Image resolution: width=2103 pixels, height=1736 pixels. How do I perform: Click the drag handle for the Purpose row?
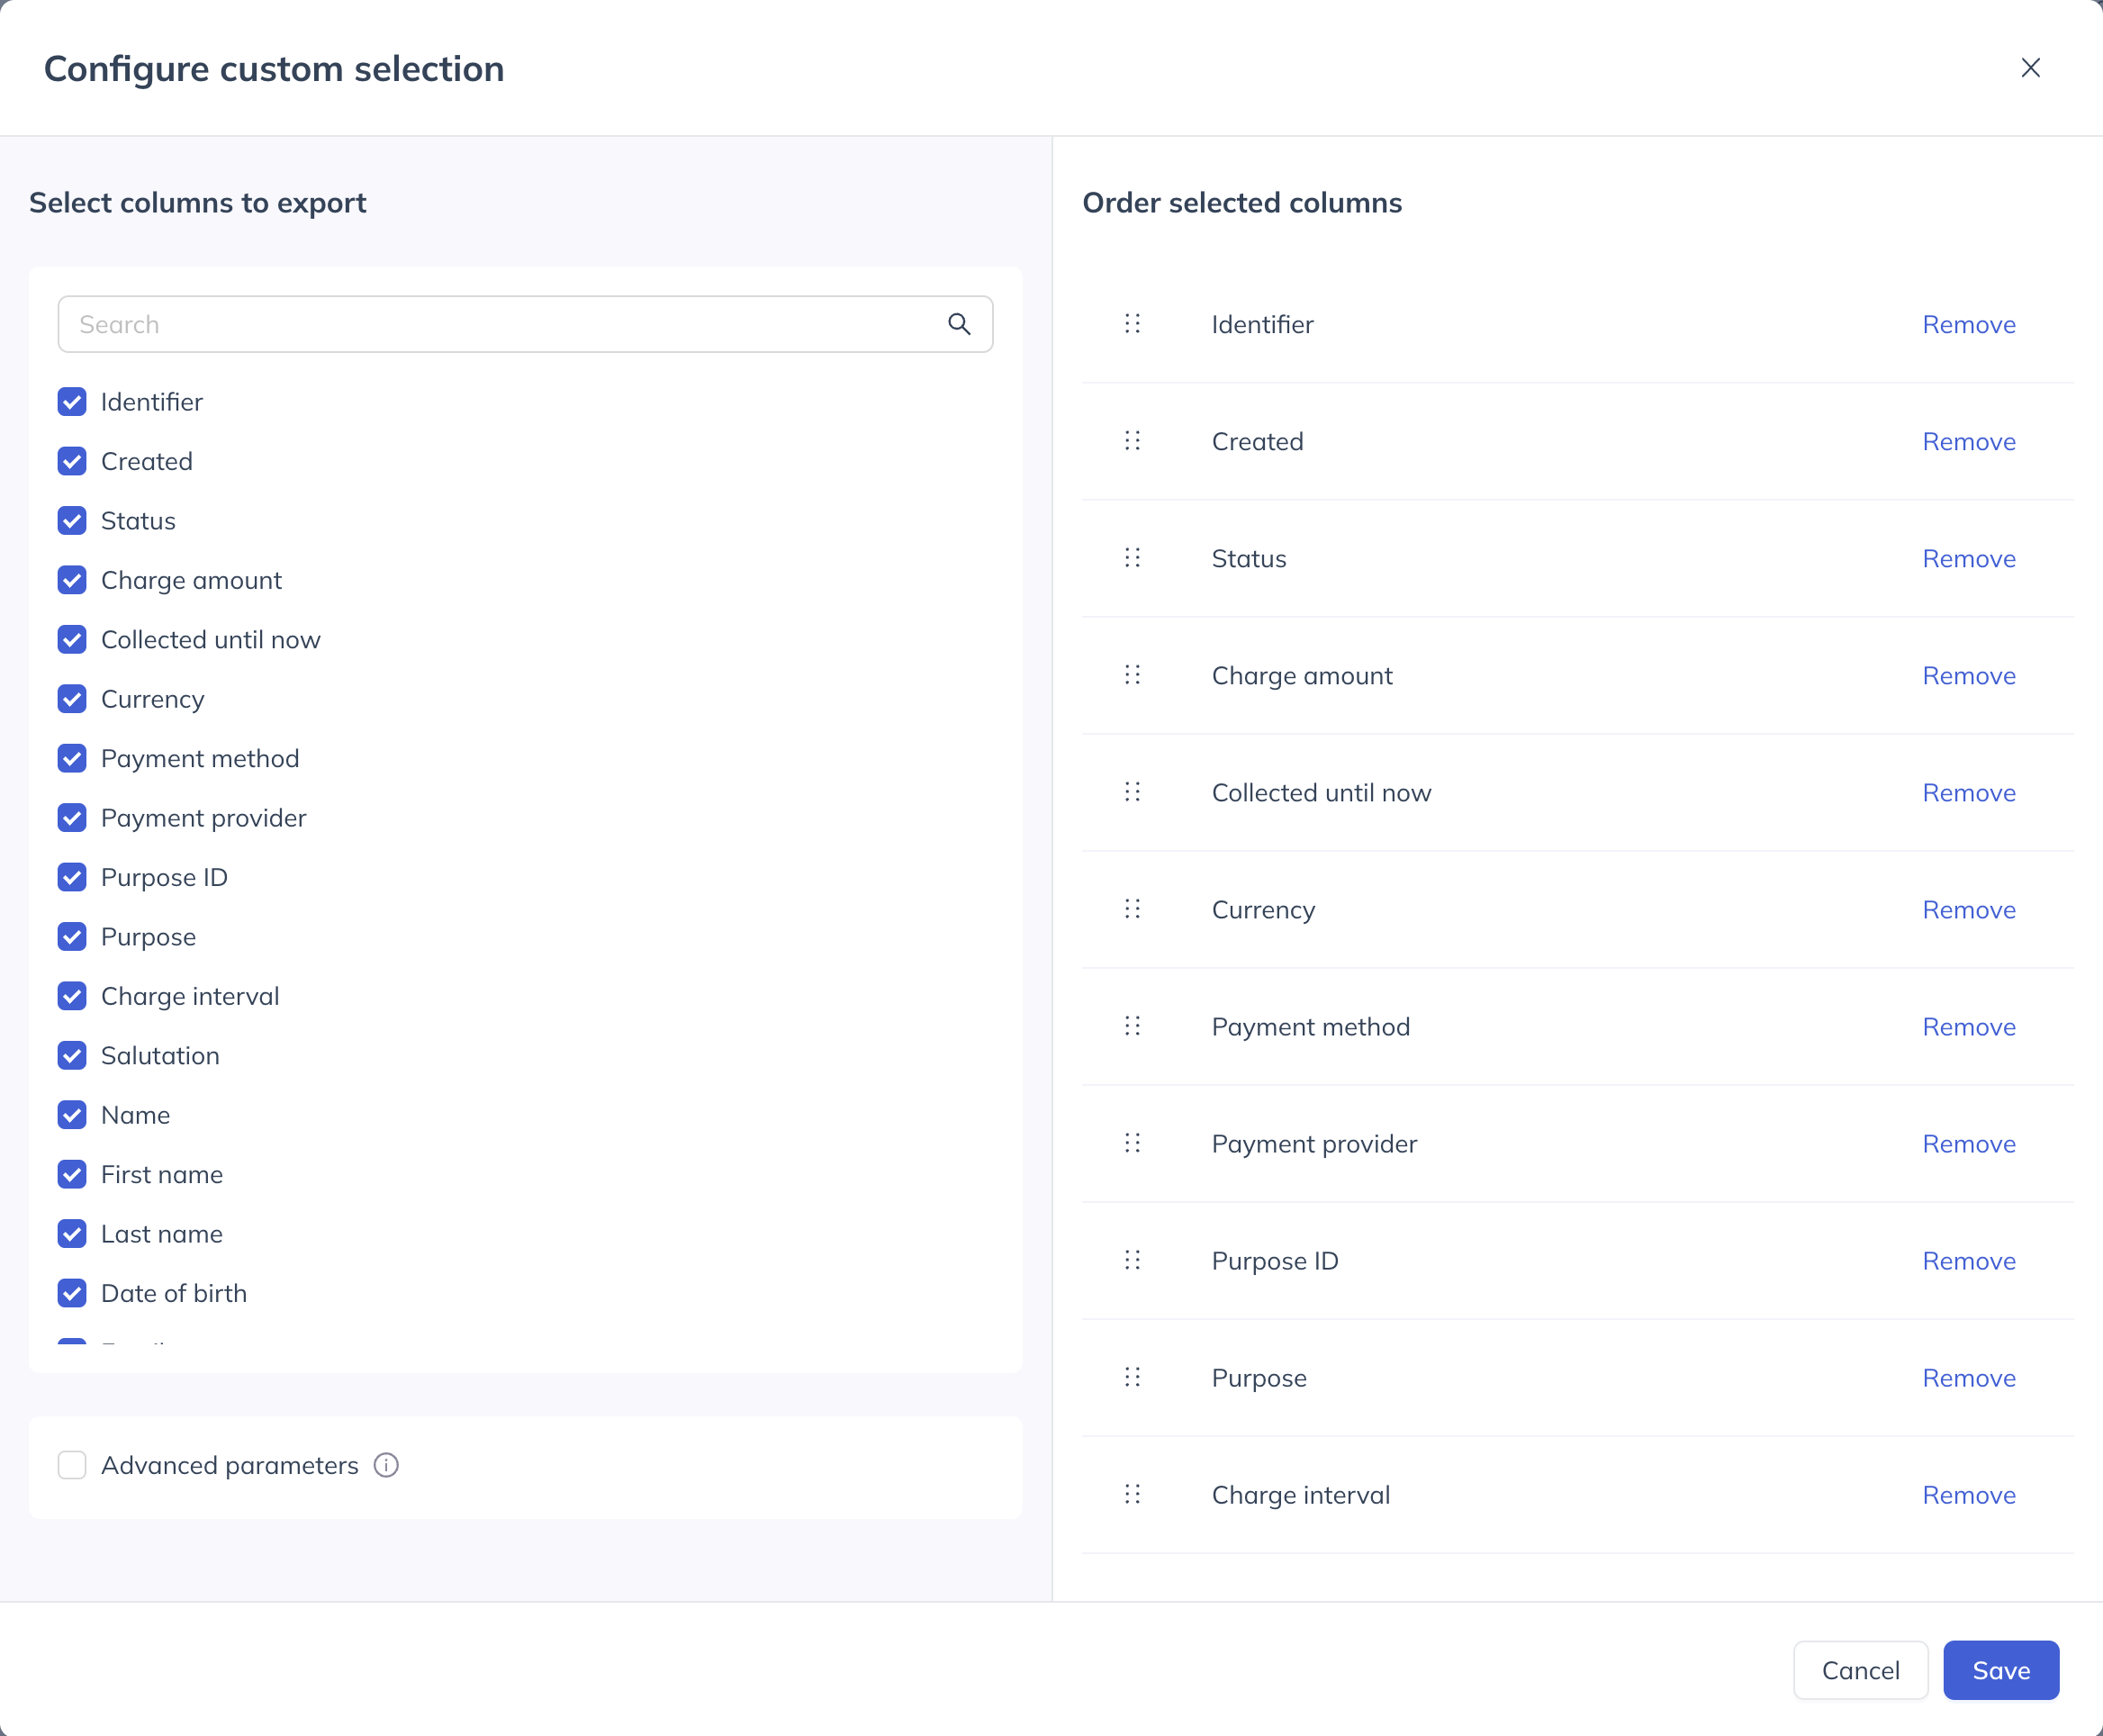[1132, 1377]
